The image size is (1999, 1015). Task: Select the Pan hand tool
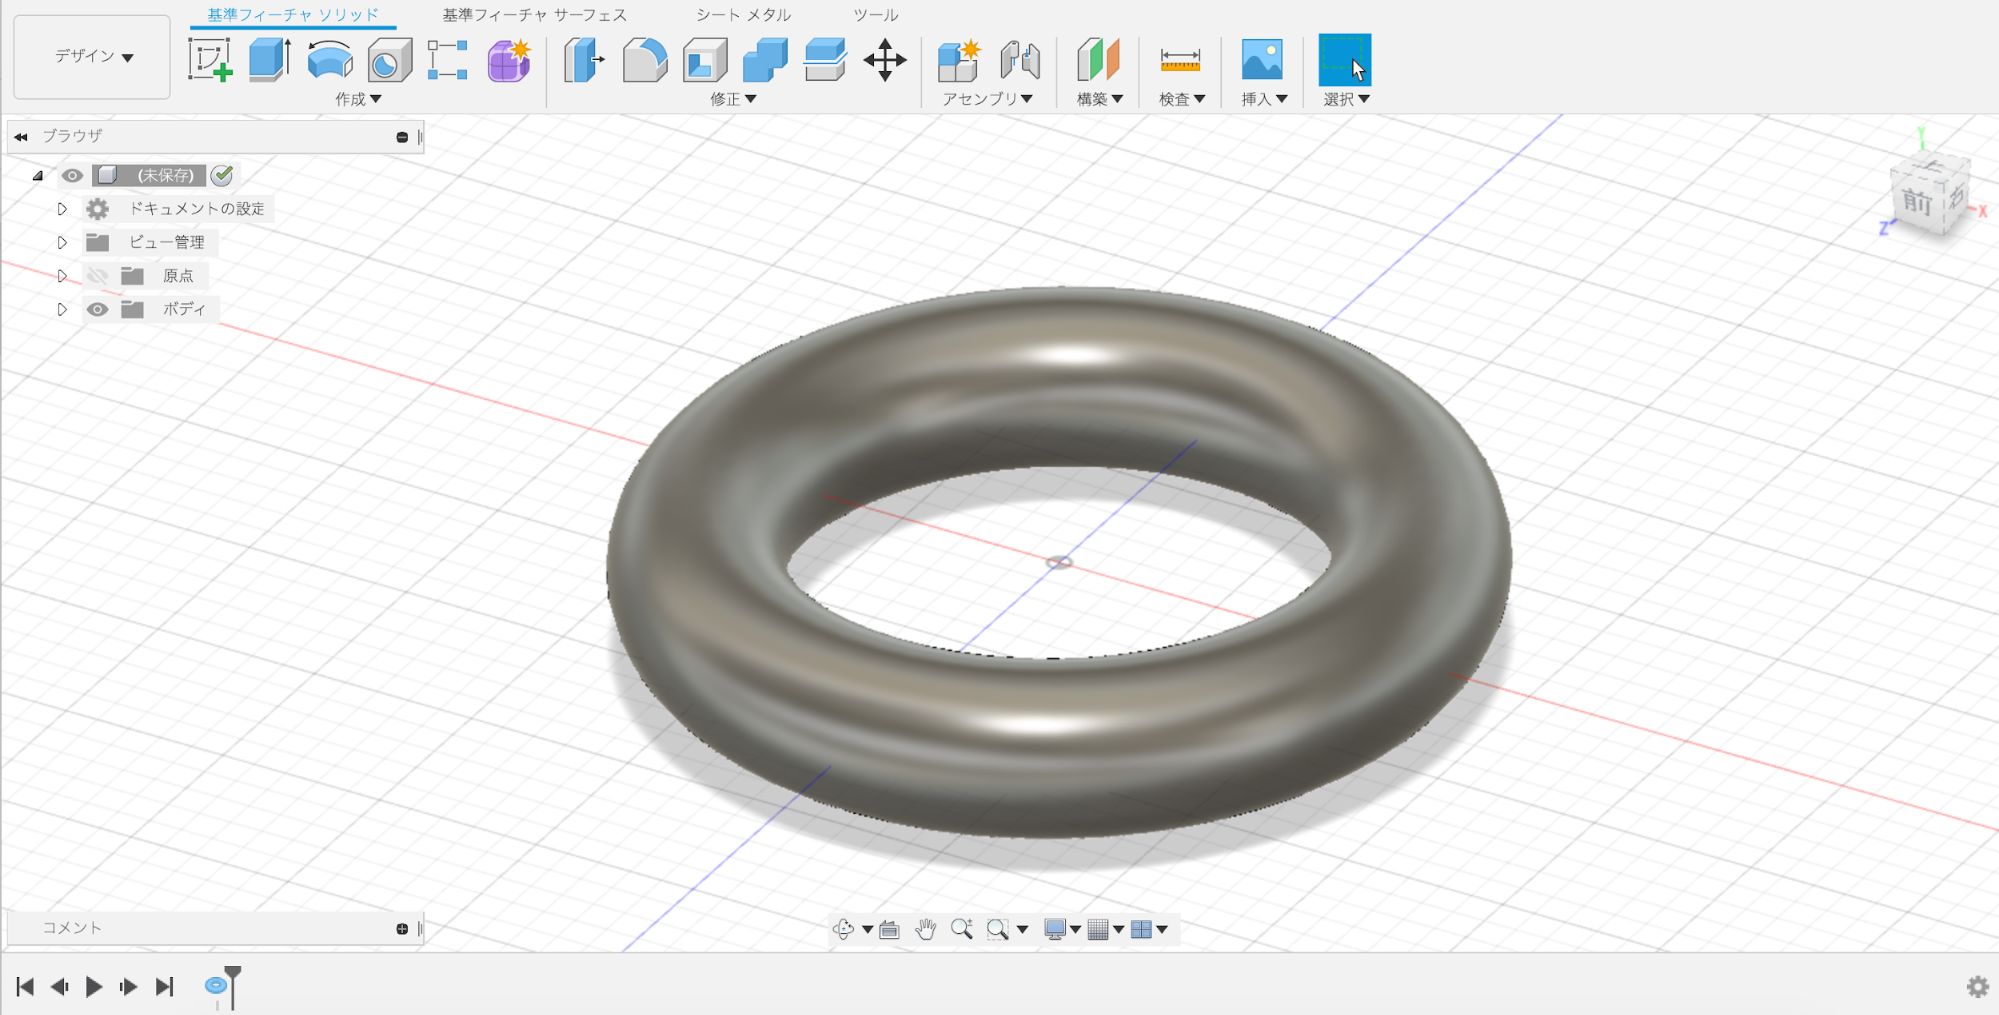point(926,929)
